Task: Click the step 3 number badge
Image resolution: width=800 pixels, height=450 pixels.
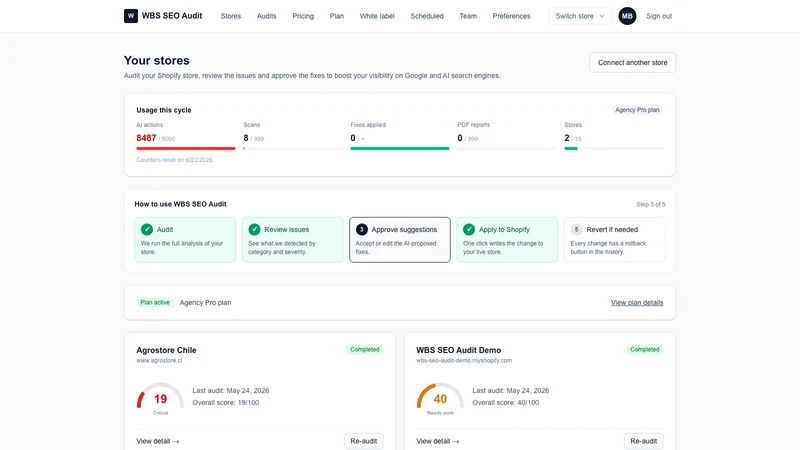Action: click(x=362, y=230)
